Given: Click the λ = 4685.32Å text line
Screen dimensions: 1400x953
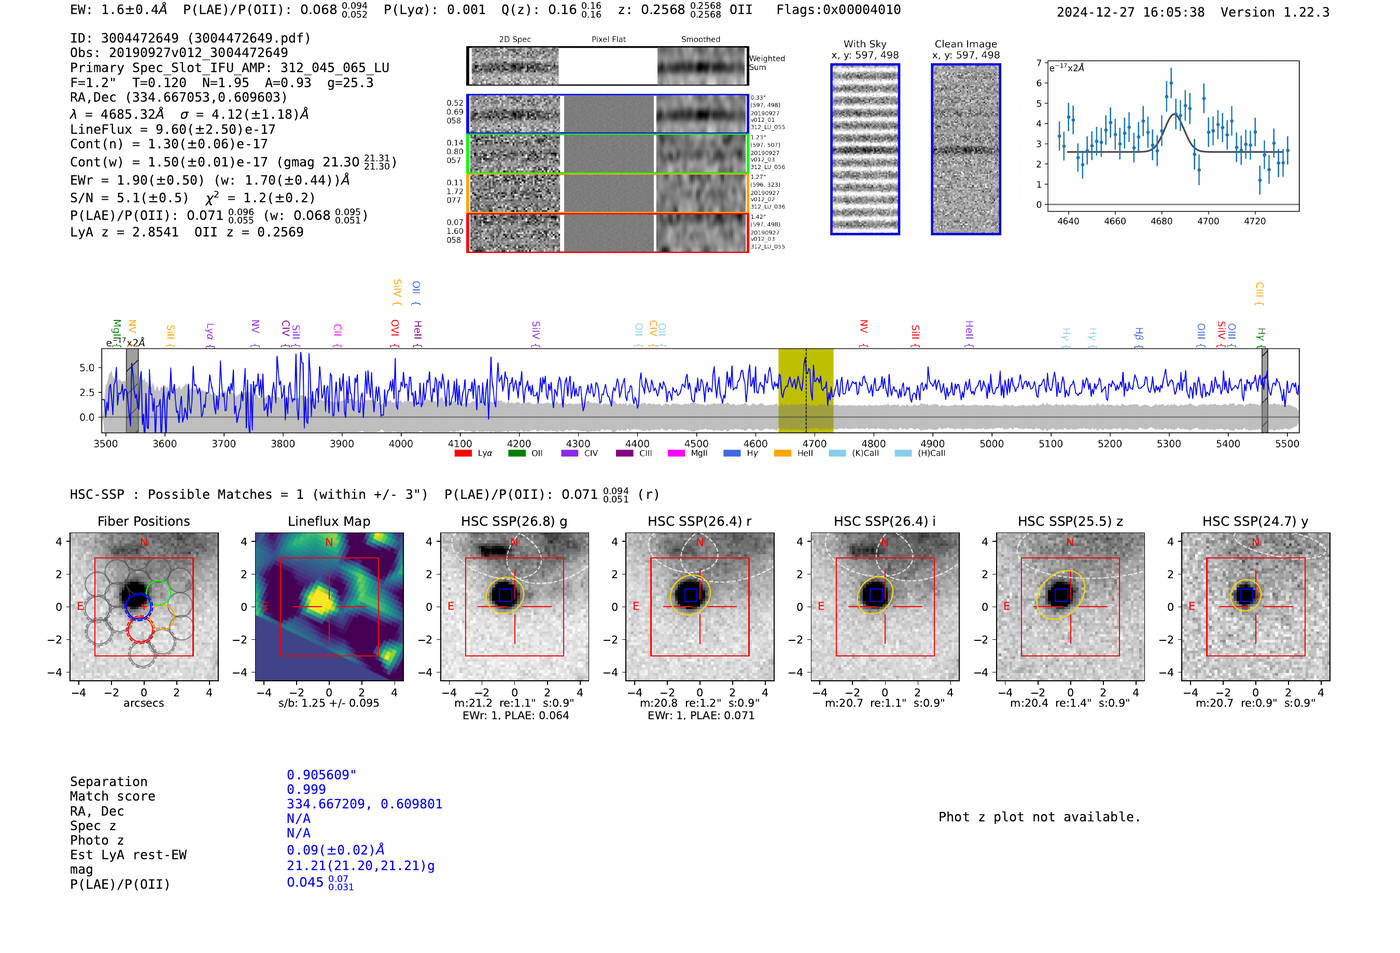Looking at the screenshot, I should click(190, 114).
